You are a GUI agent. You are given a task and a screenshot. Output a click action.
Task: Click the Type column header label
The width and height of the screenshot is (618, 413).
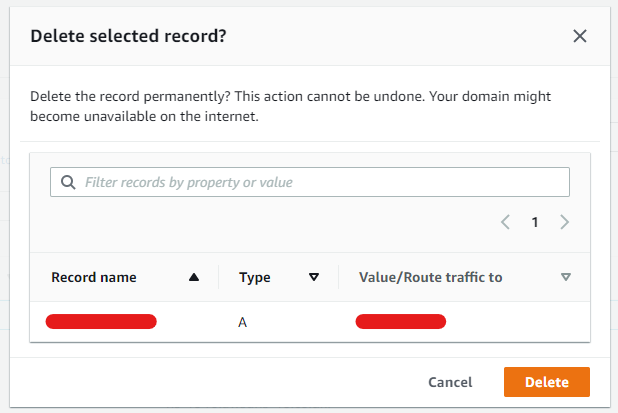(255, 277)
